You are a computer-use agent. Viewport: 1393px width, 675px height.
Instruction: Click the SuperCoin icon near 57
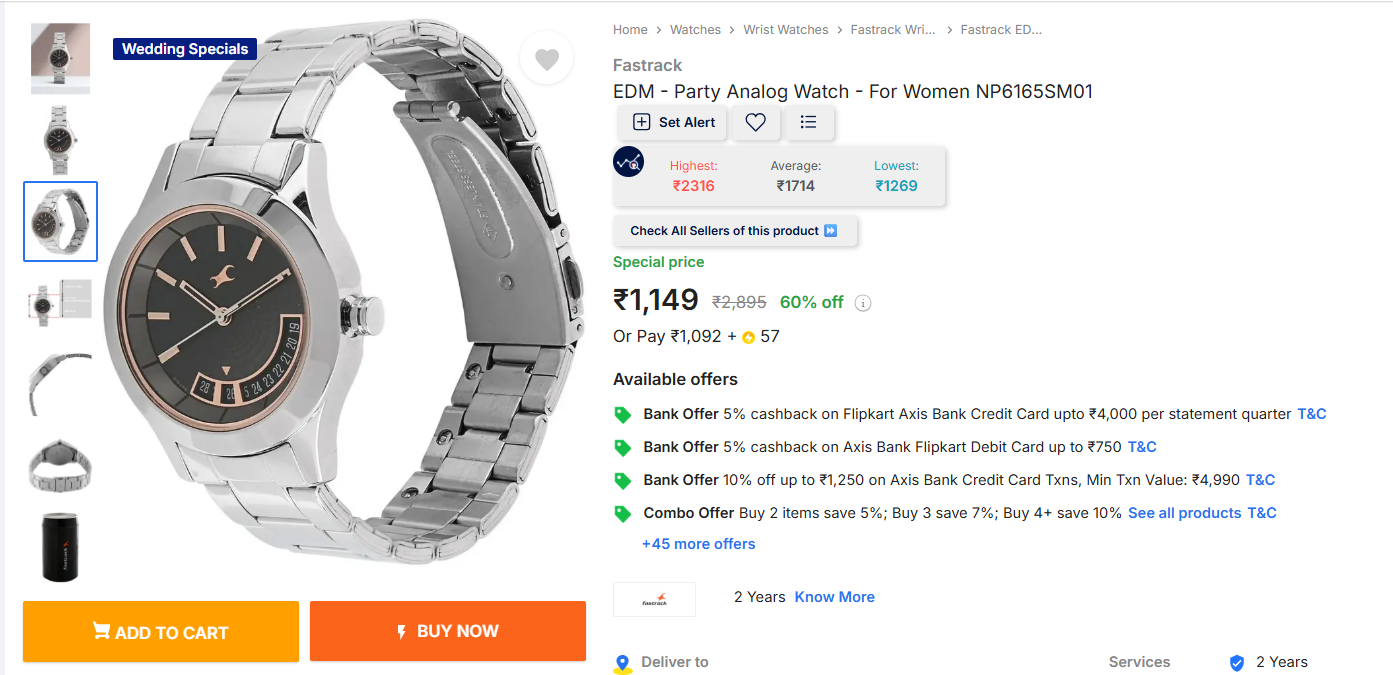pyautogui.click(x=748, y=337)
